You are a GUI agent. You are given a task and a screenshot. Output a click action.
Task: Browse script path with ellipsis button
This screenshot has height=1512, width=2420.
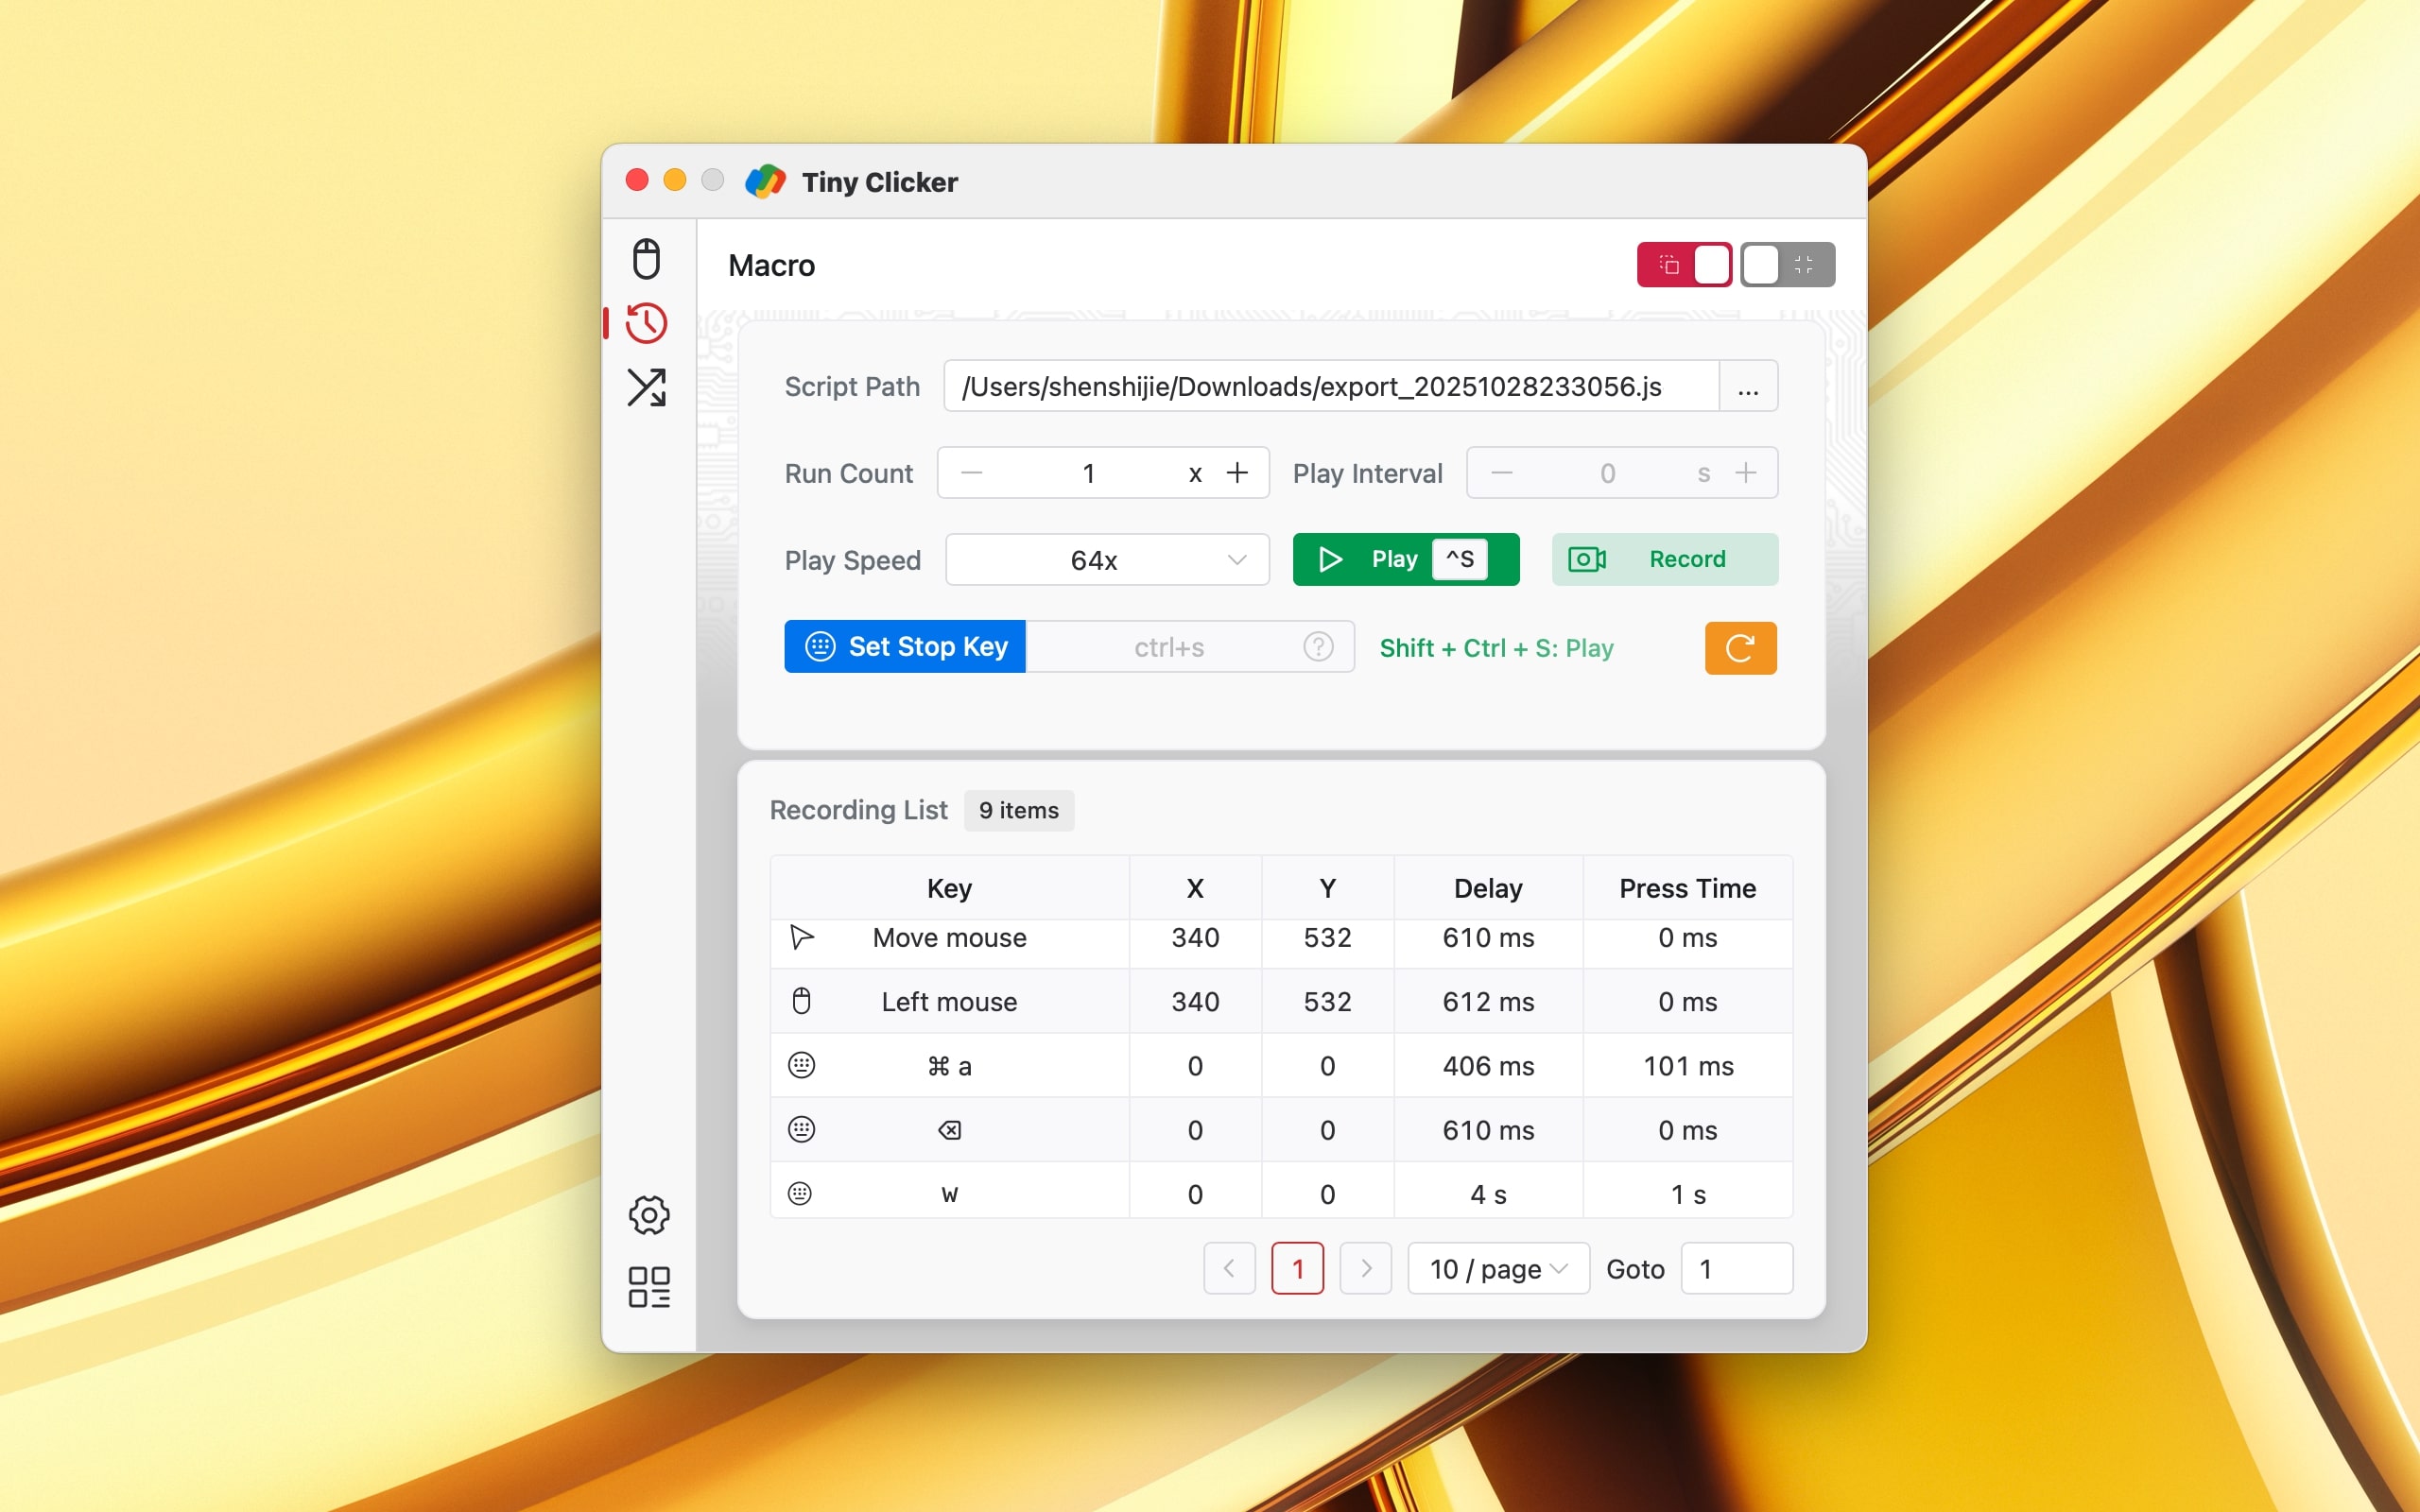tap(1747, 387)
